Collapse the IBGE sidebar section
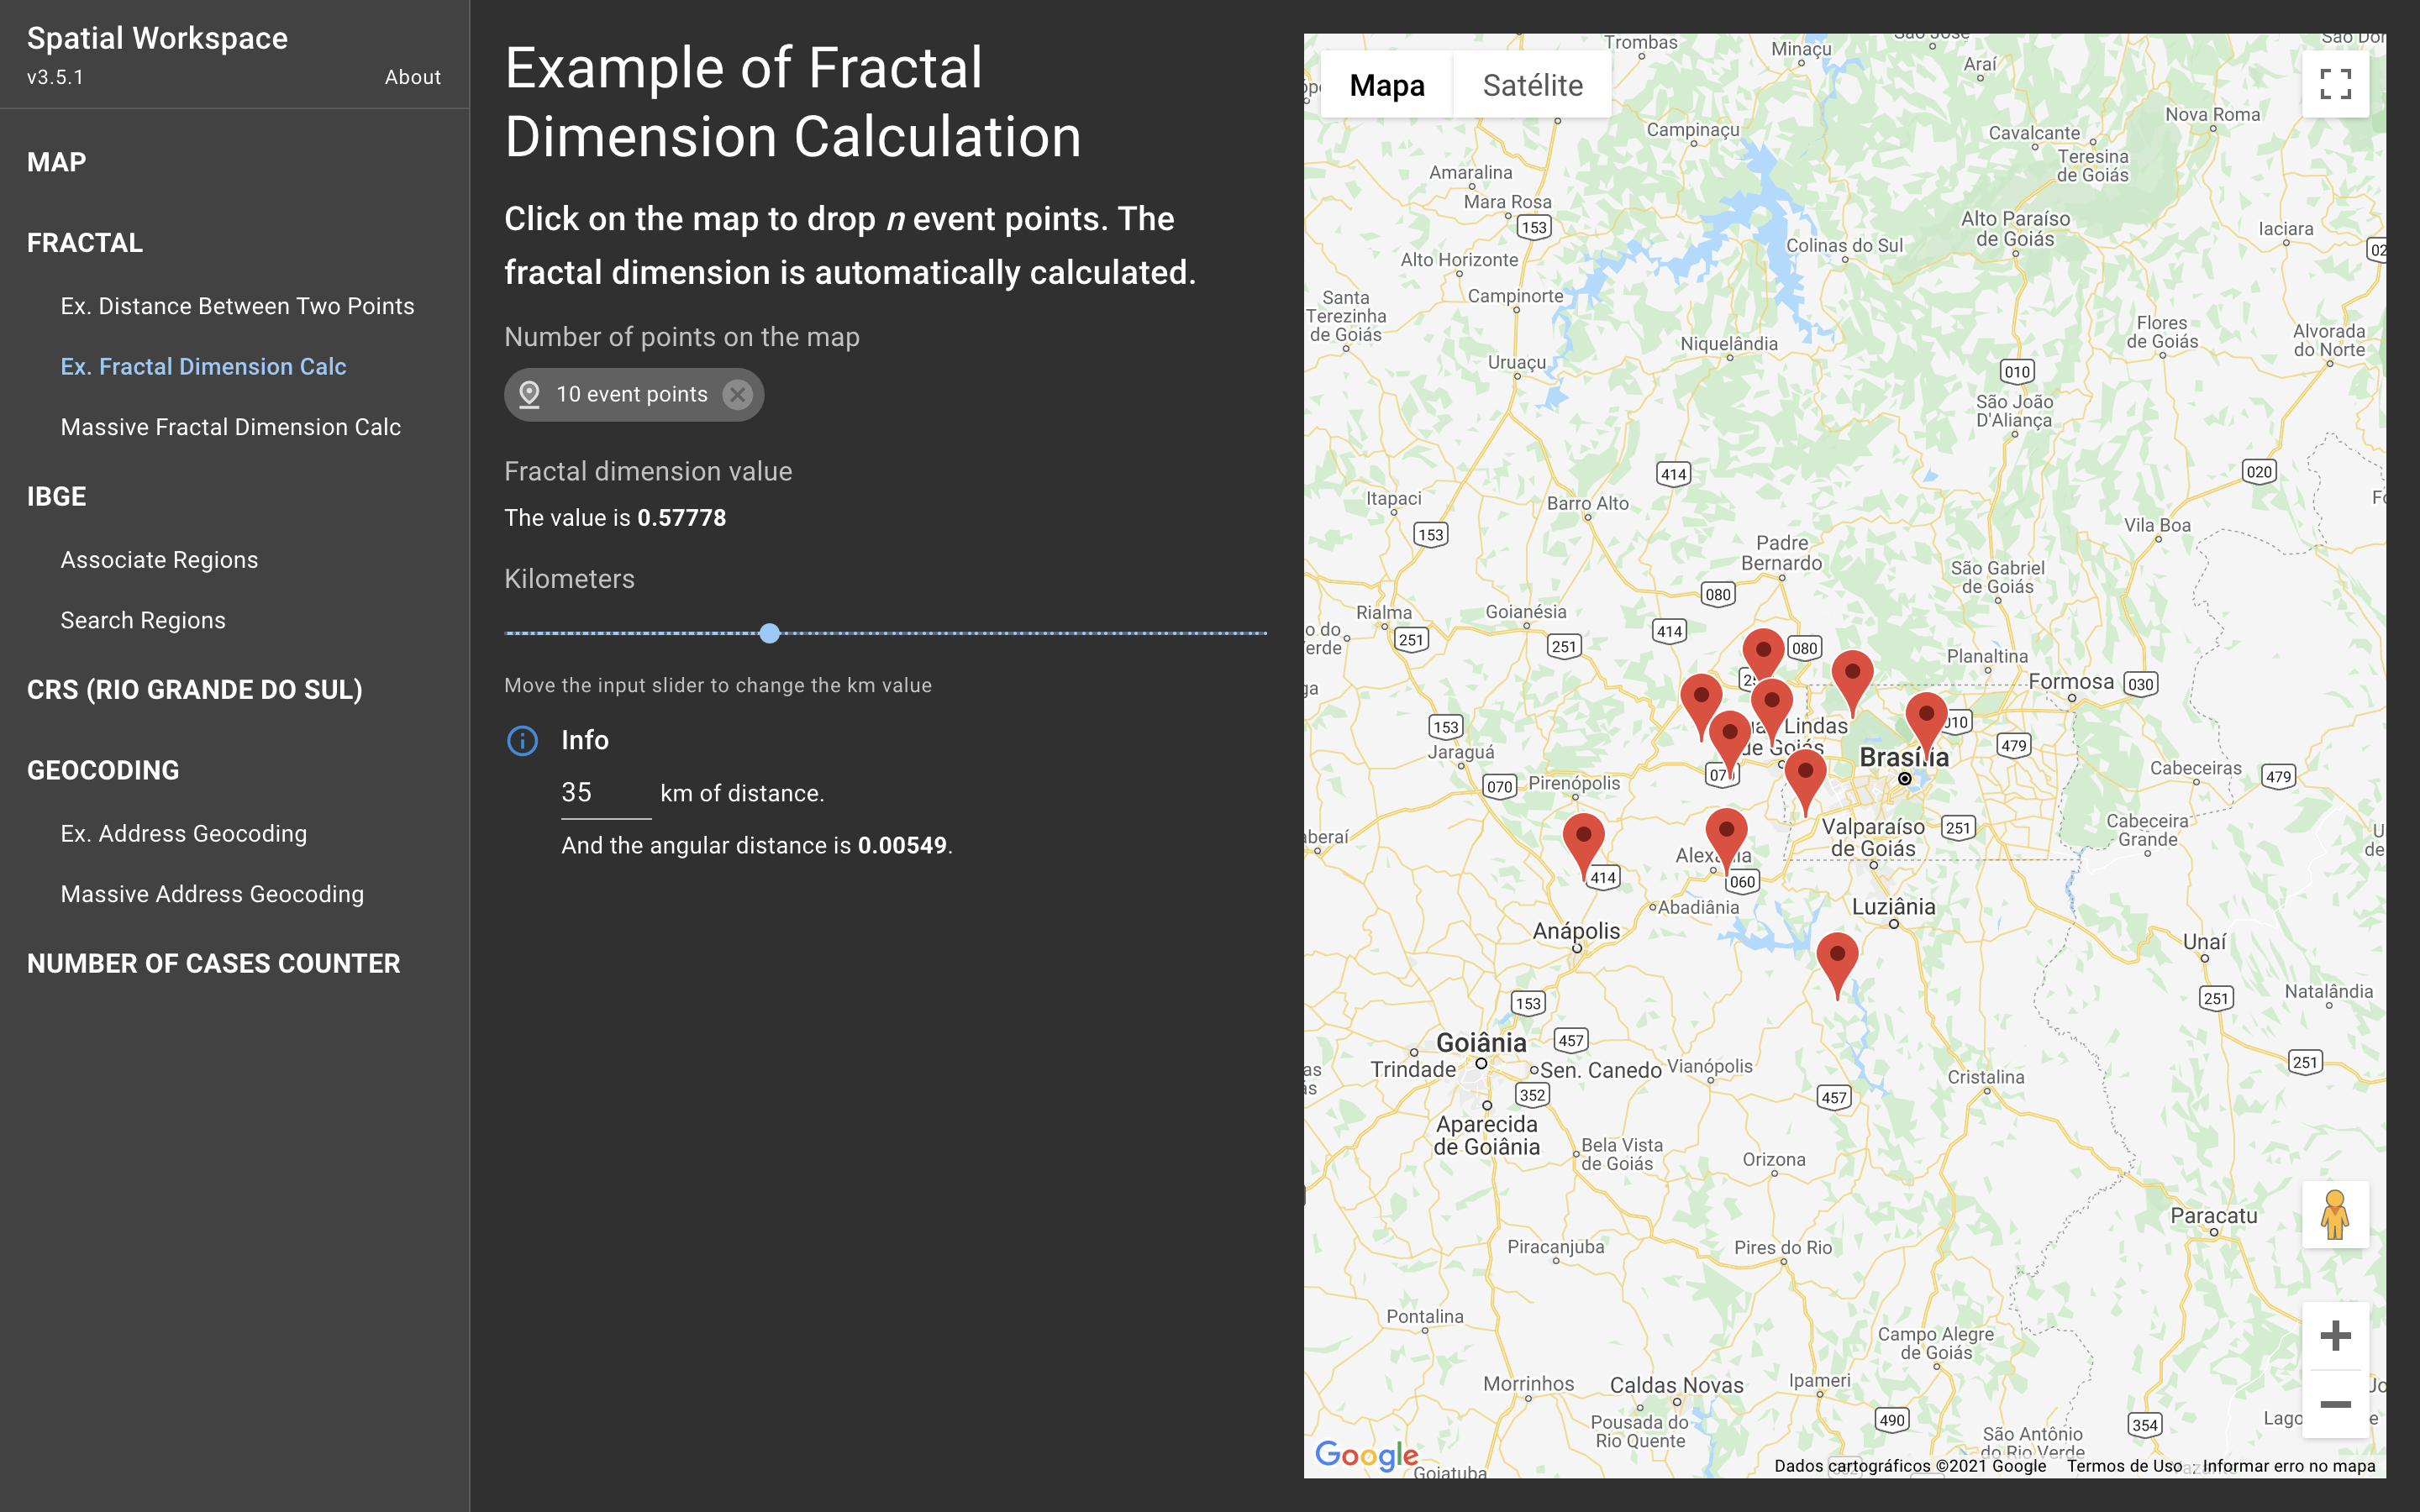Image resolution: width=2420 pixels, height=1512 pixels. point(57,497)
